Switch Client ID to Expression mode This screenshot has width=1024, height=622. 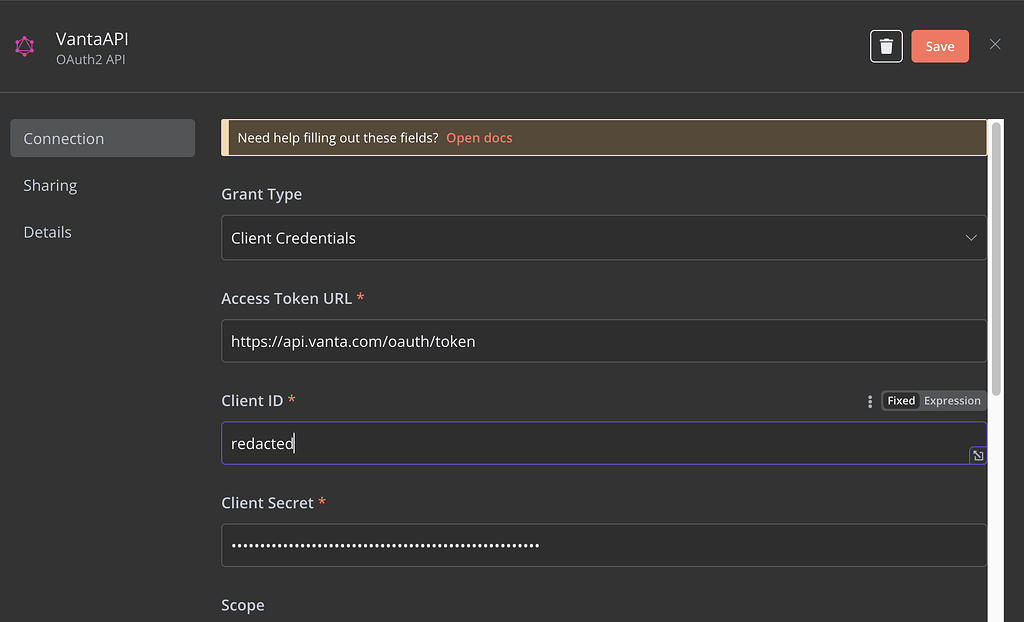(951, 400)
